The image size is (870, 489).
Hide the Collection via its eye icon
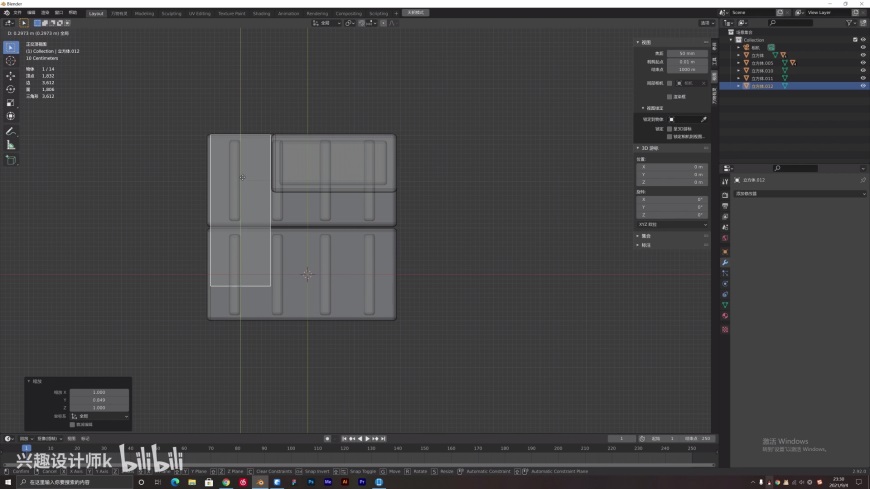[863, 40]
